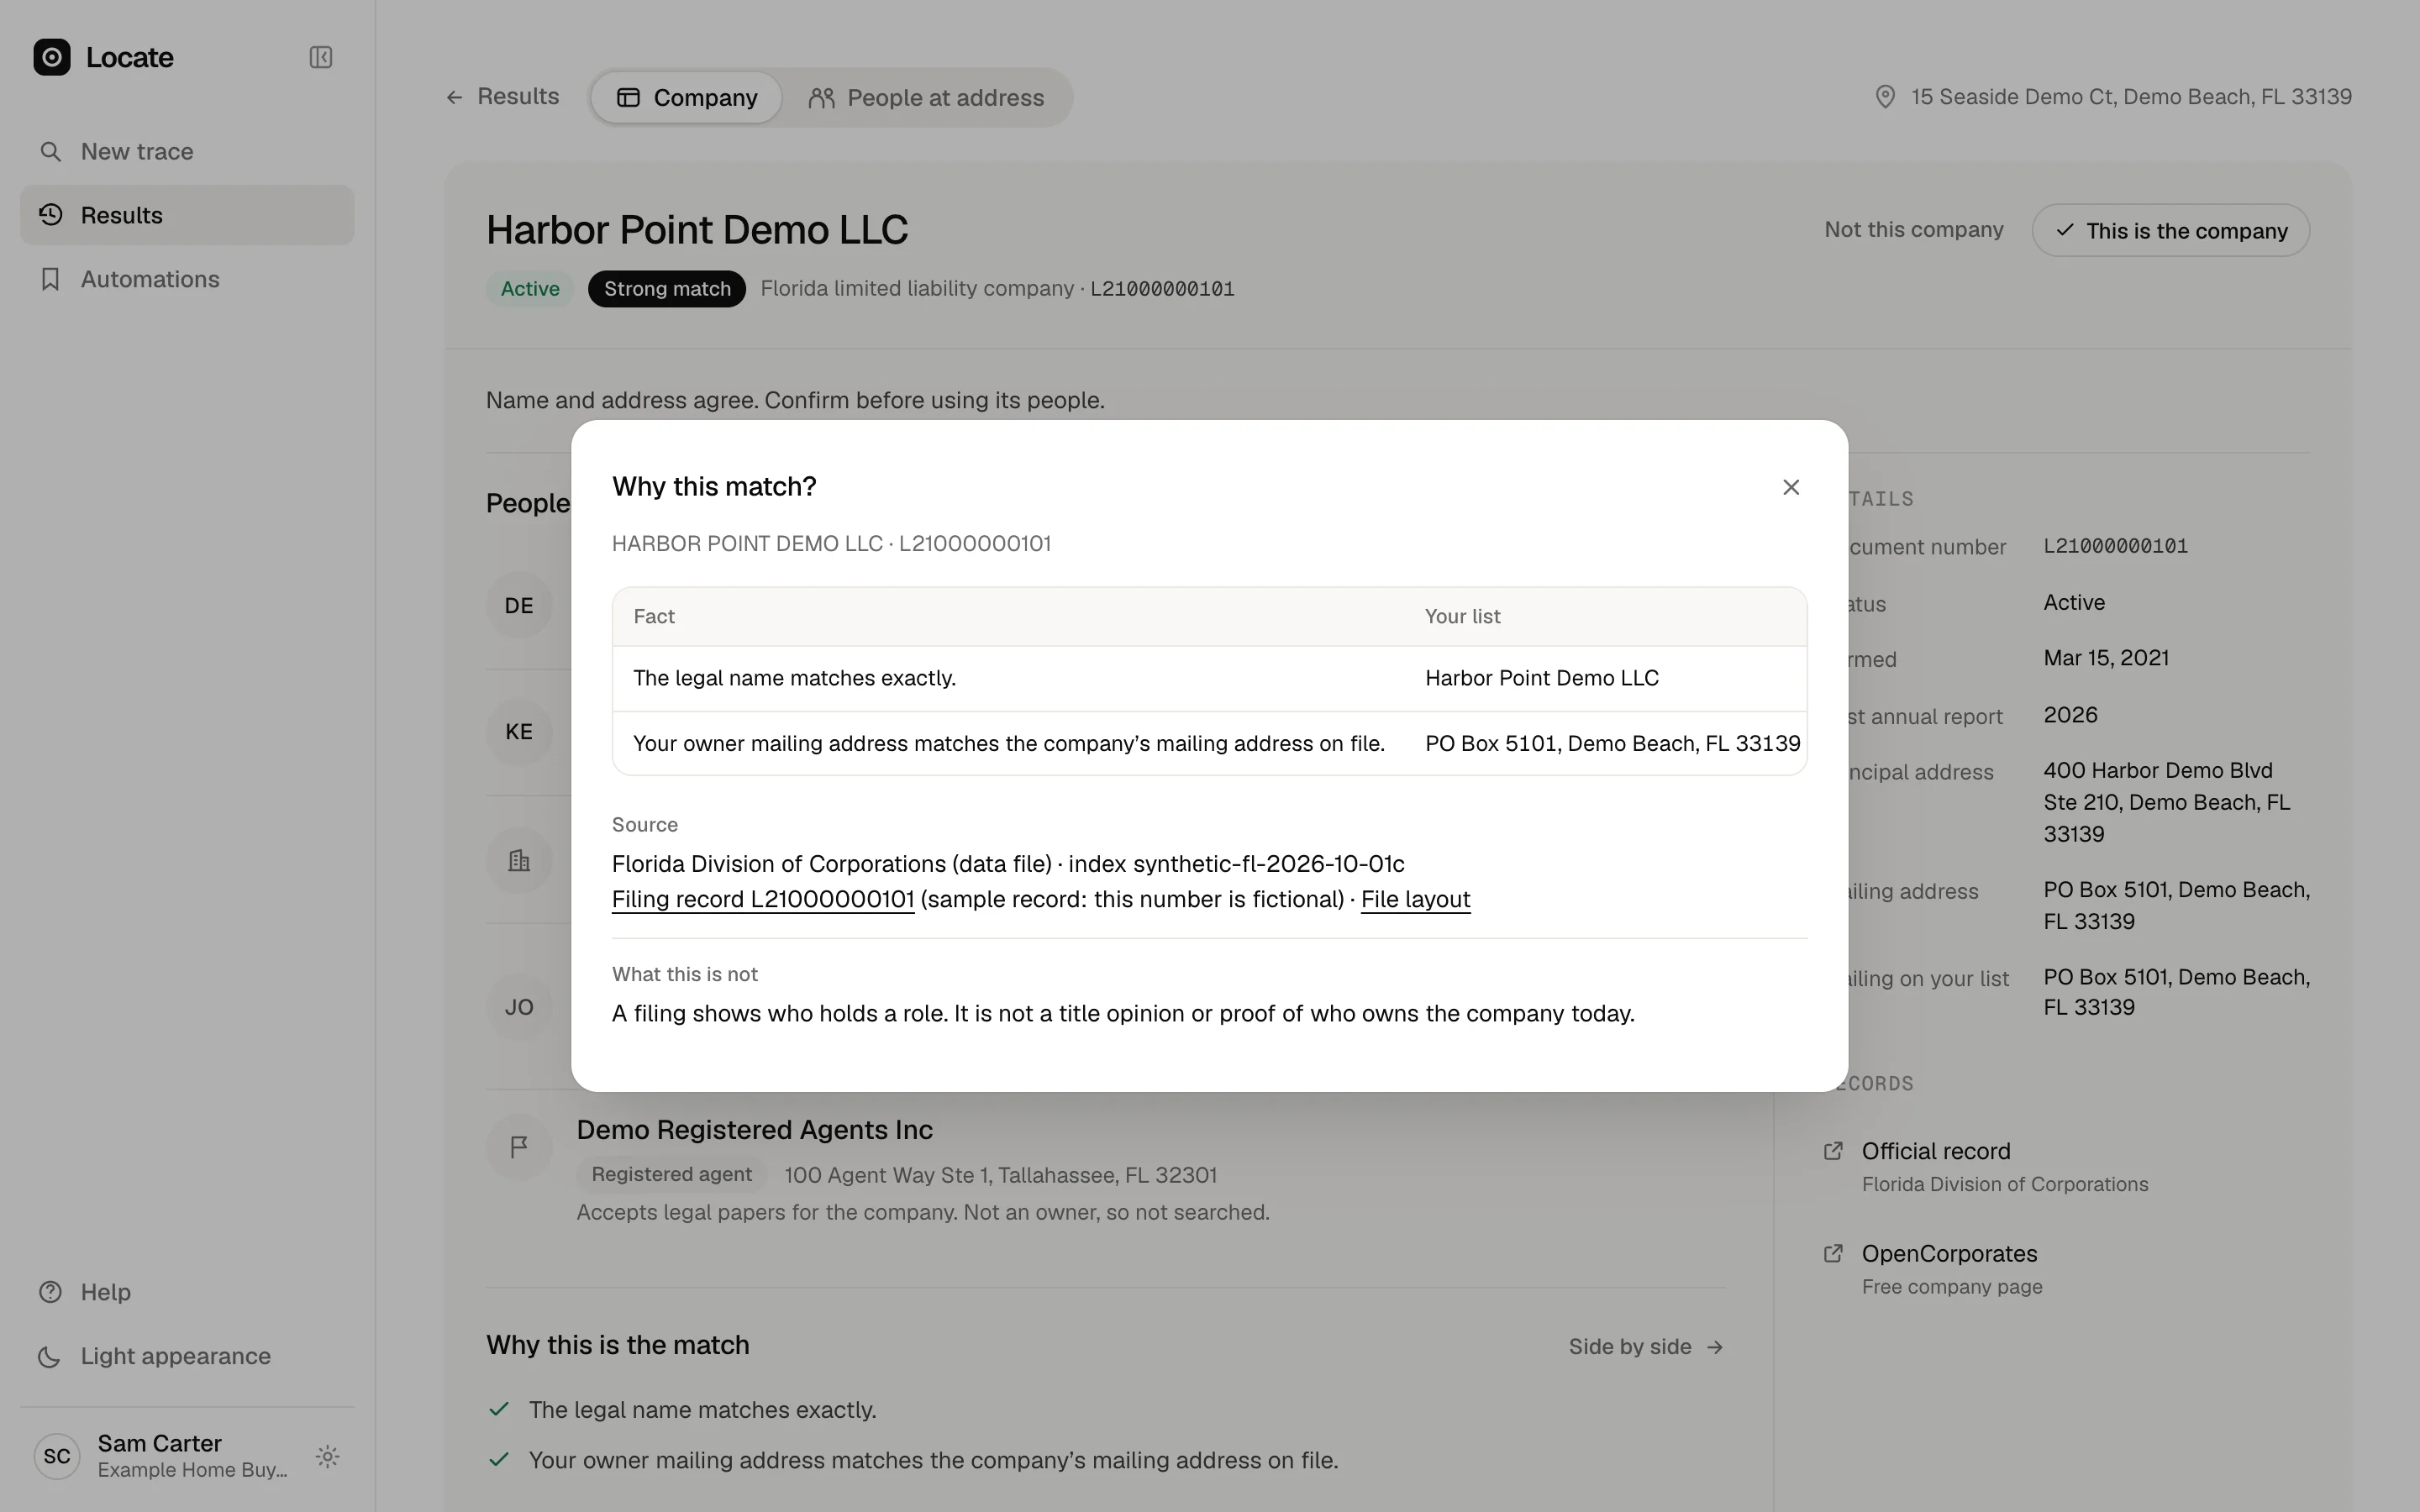
Task: Go back to Results via arrow link
Action: click(502, 97)
